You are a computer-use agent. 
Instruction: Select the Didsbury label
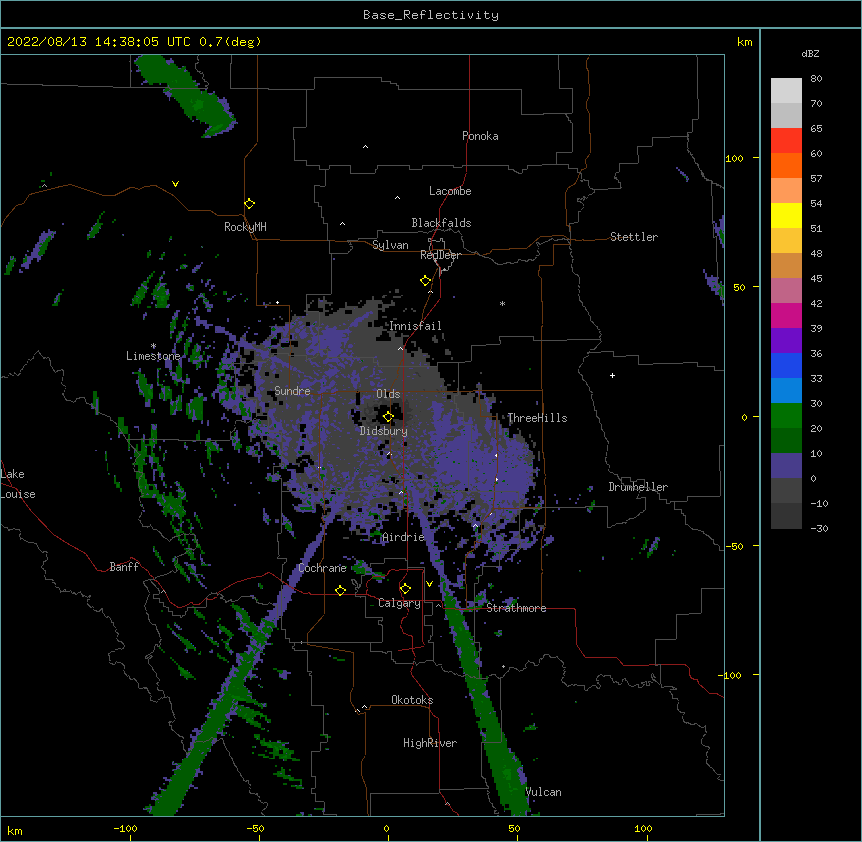click(384, 431)
